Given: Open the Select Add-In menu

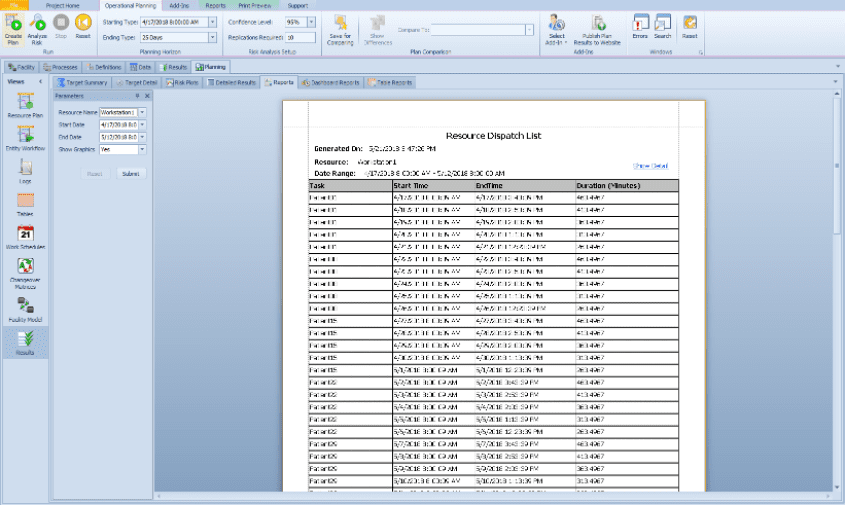Looking at the screenshot, I should point(556,30).
